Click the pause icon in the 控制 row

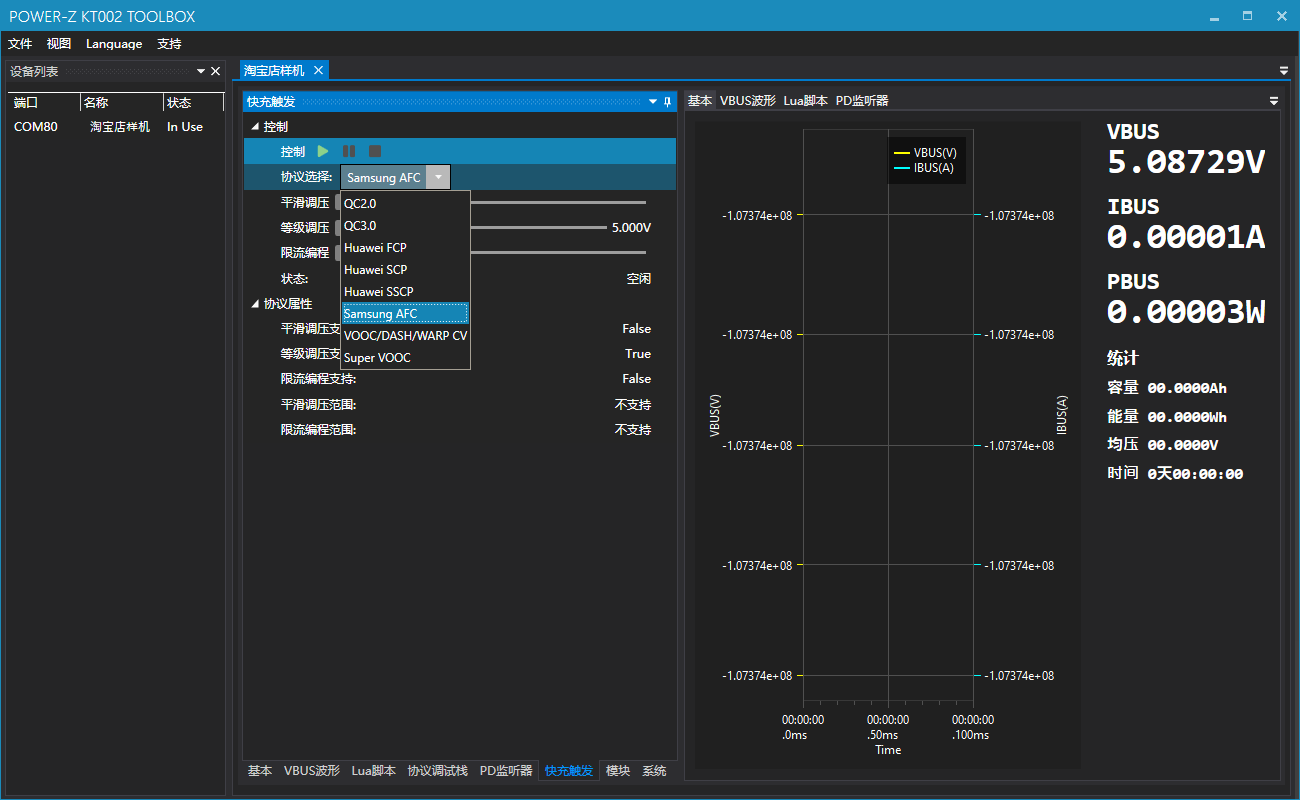click(x=349, y=151)
